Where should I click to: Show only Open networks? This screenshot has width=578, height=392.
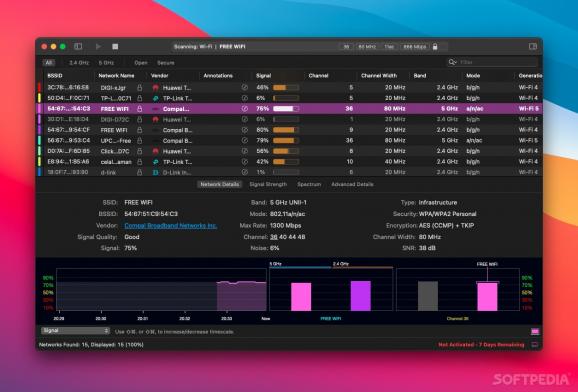click(141, 63)
